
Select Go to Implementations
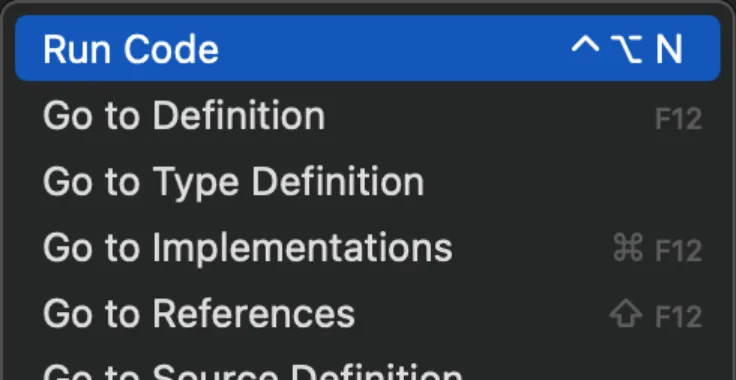368,247
